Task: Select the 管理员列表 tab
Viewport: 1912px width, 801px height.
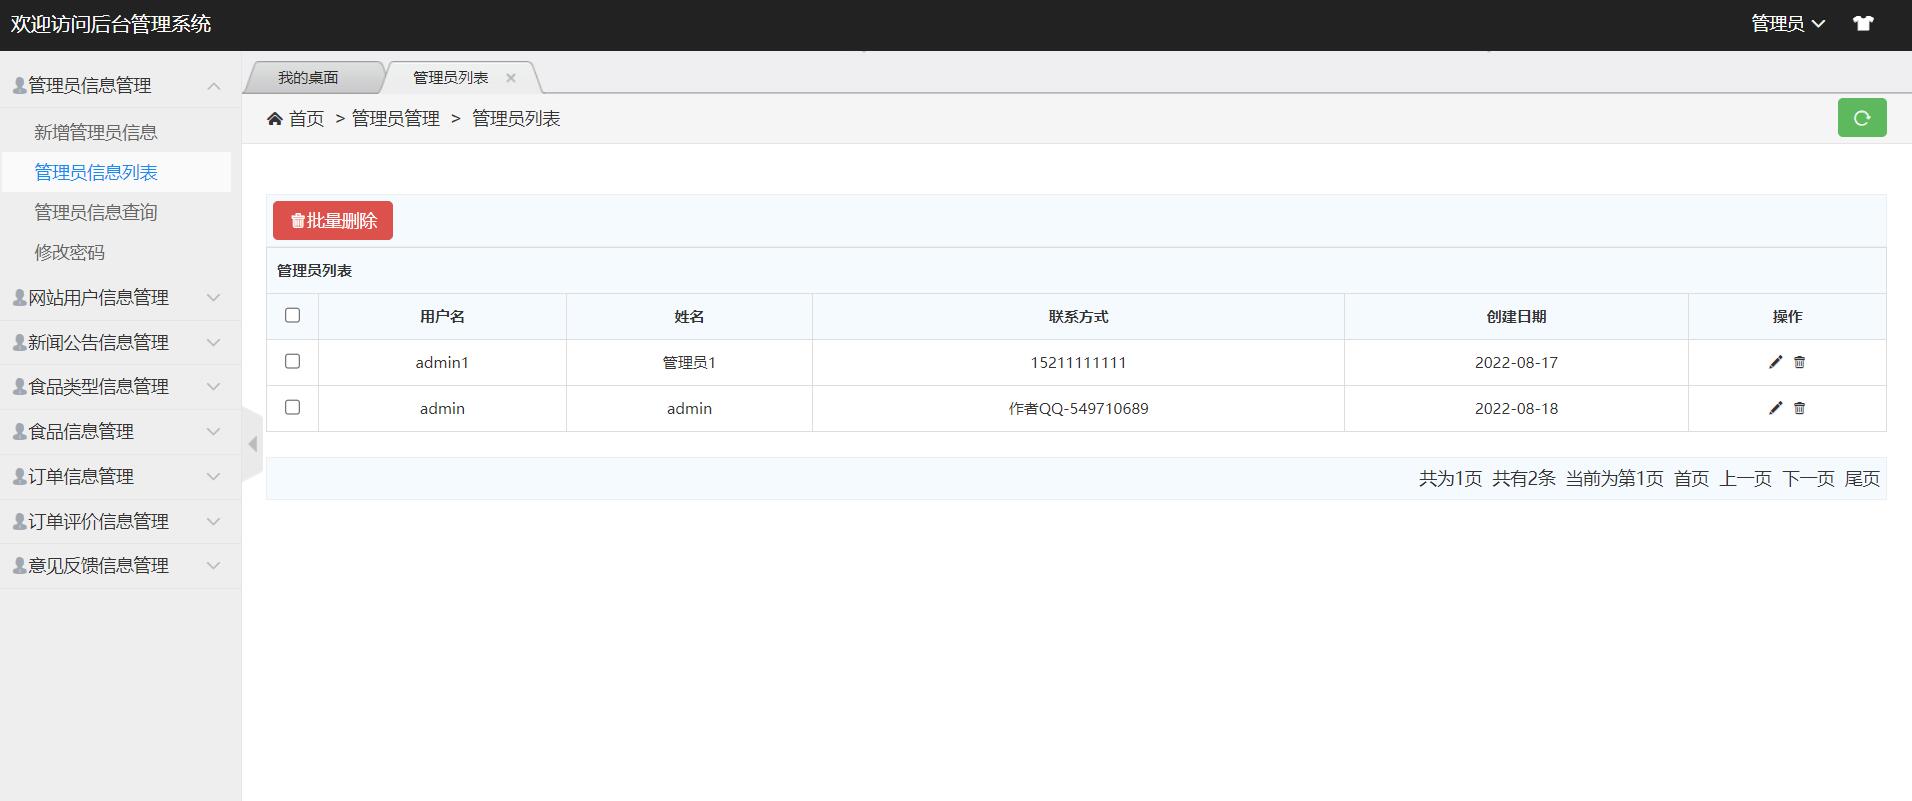Action: tap(451, 77)
